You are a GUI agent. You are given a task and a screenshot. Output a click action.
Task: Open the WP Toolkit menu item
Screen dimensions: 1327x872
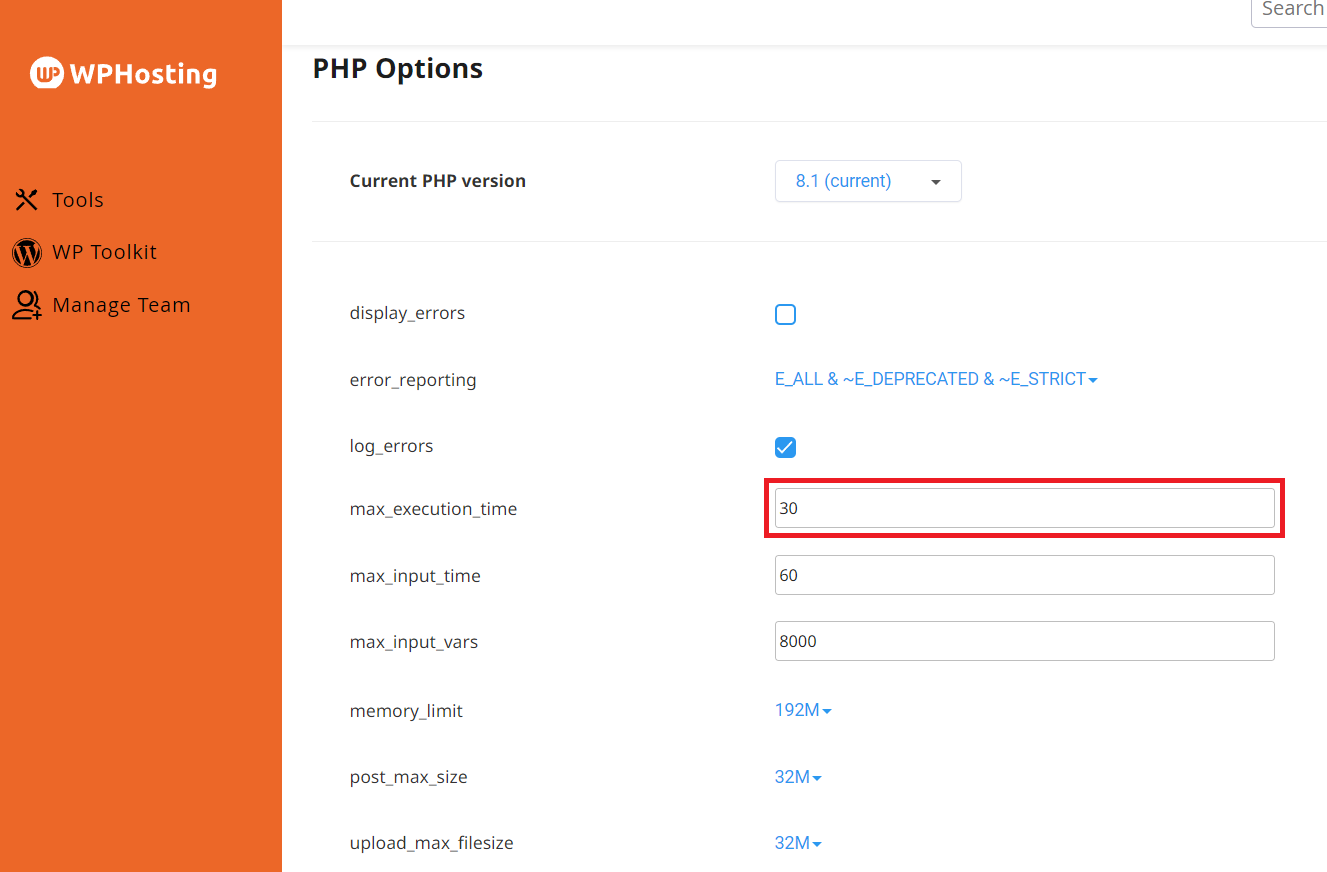tap(104, 253)
